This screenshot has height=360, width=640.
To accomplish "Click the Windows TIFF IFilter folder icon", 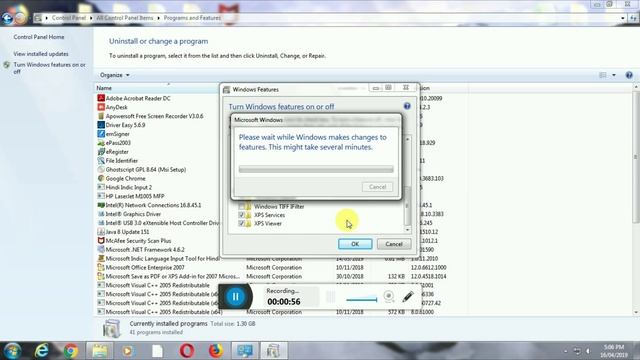I will [x=248, y=207].
